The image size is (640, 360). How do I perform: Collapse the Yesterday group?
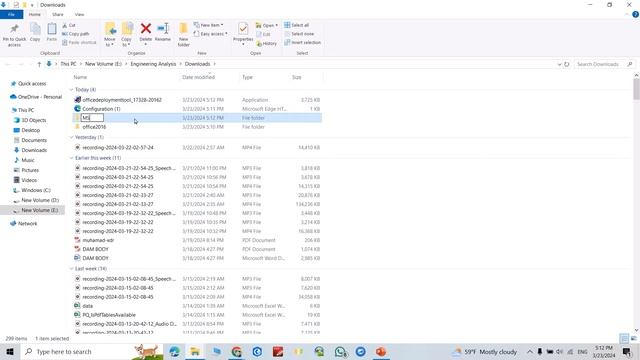coord(71,137)
